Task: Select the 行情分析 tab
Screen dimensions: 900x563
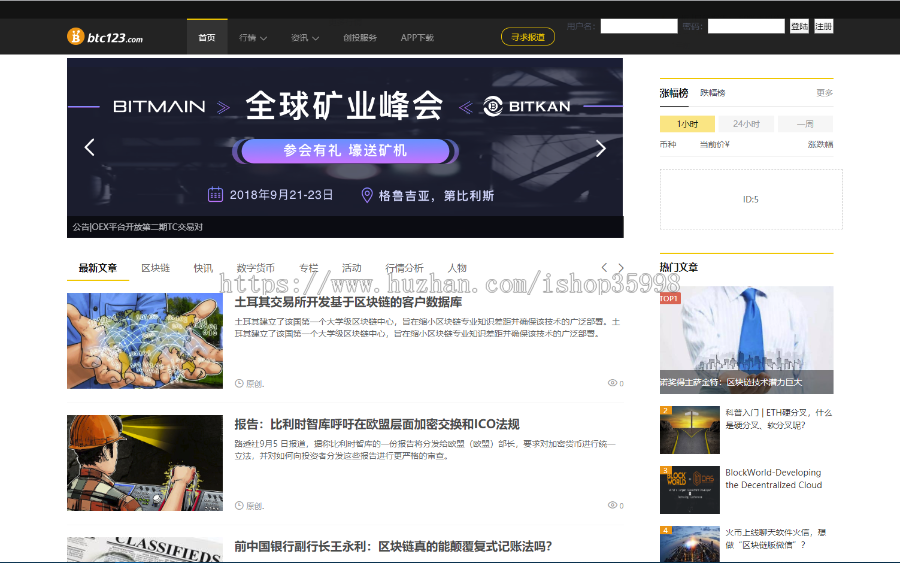Action: tap(405, 268)
